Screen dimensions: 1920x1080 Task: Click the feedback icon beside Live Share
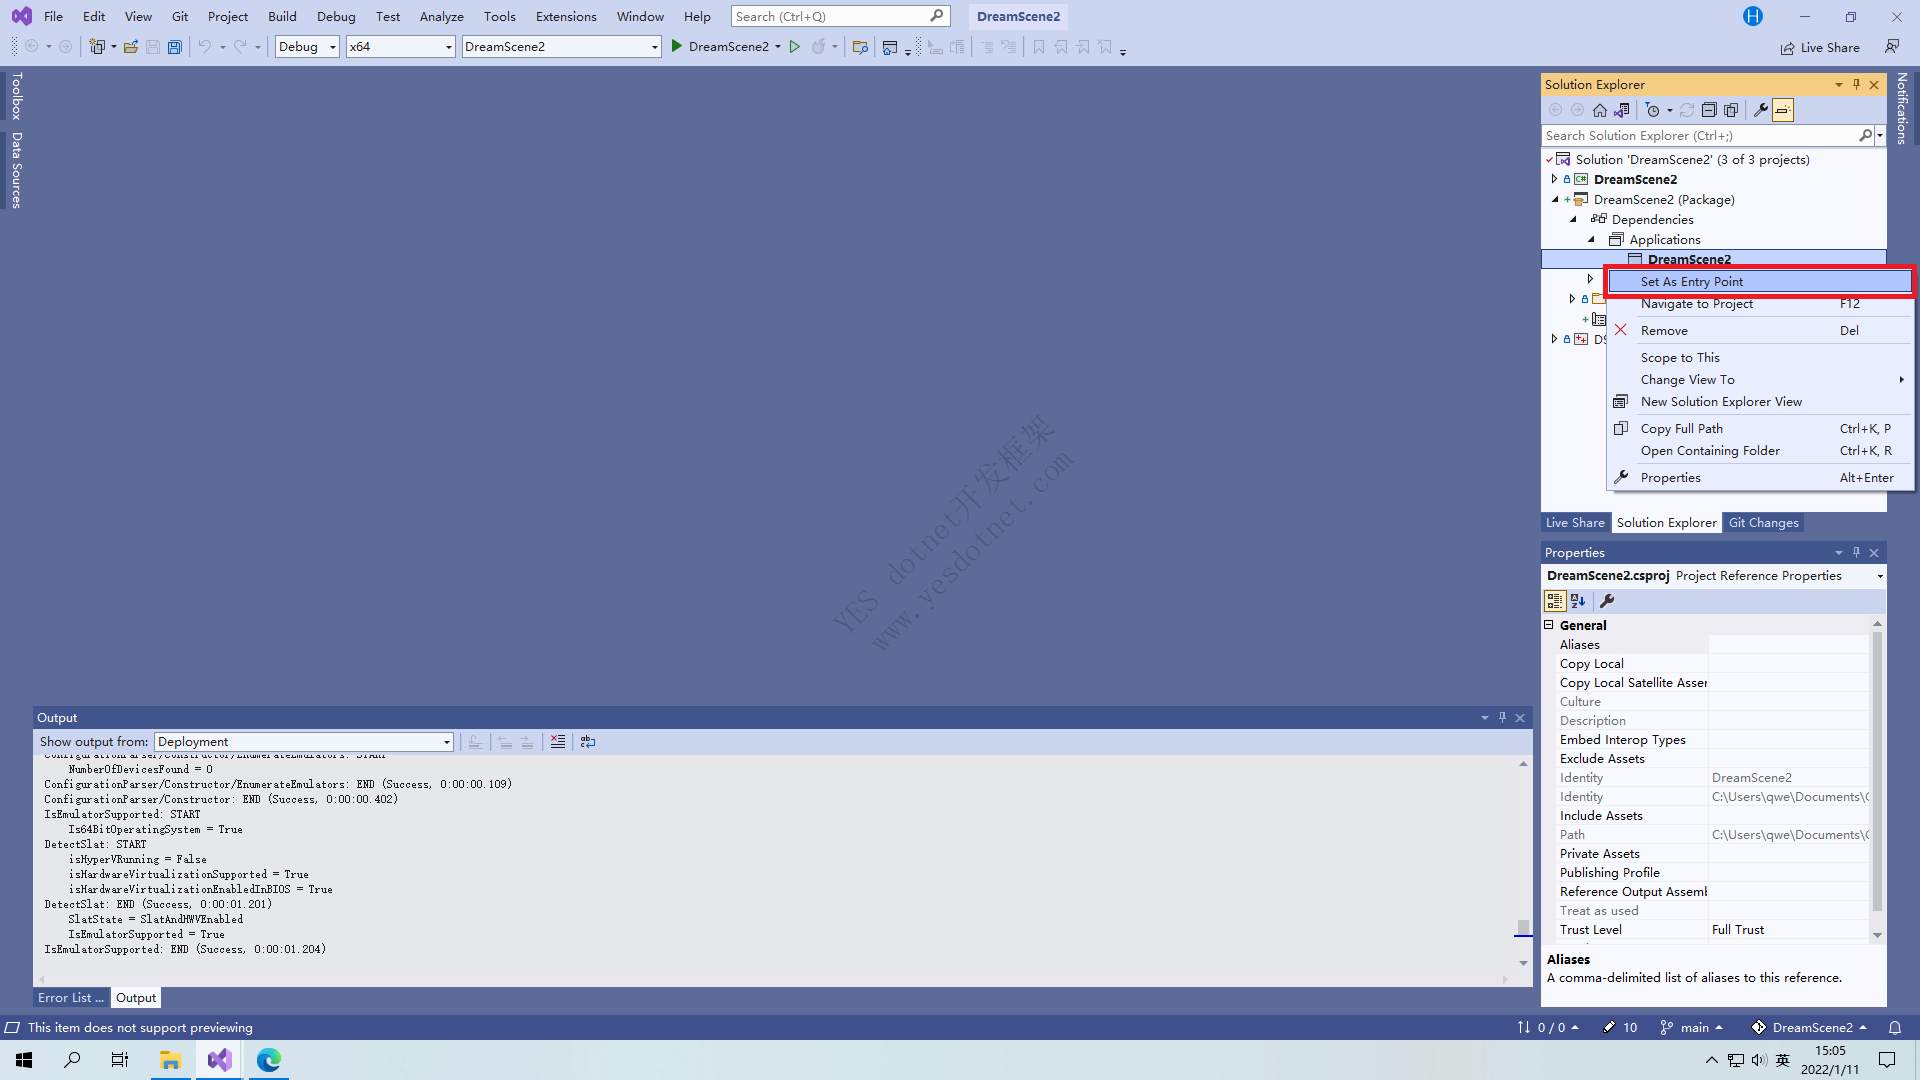tap(1892, 47)
